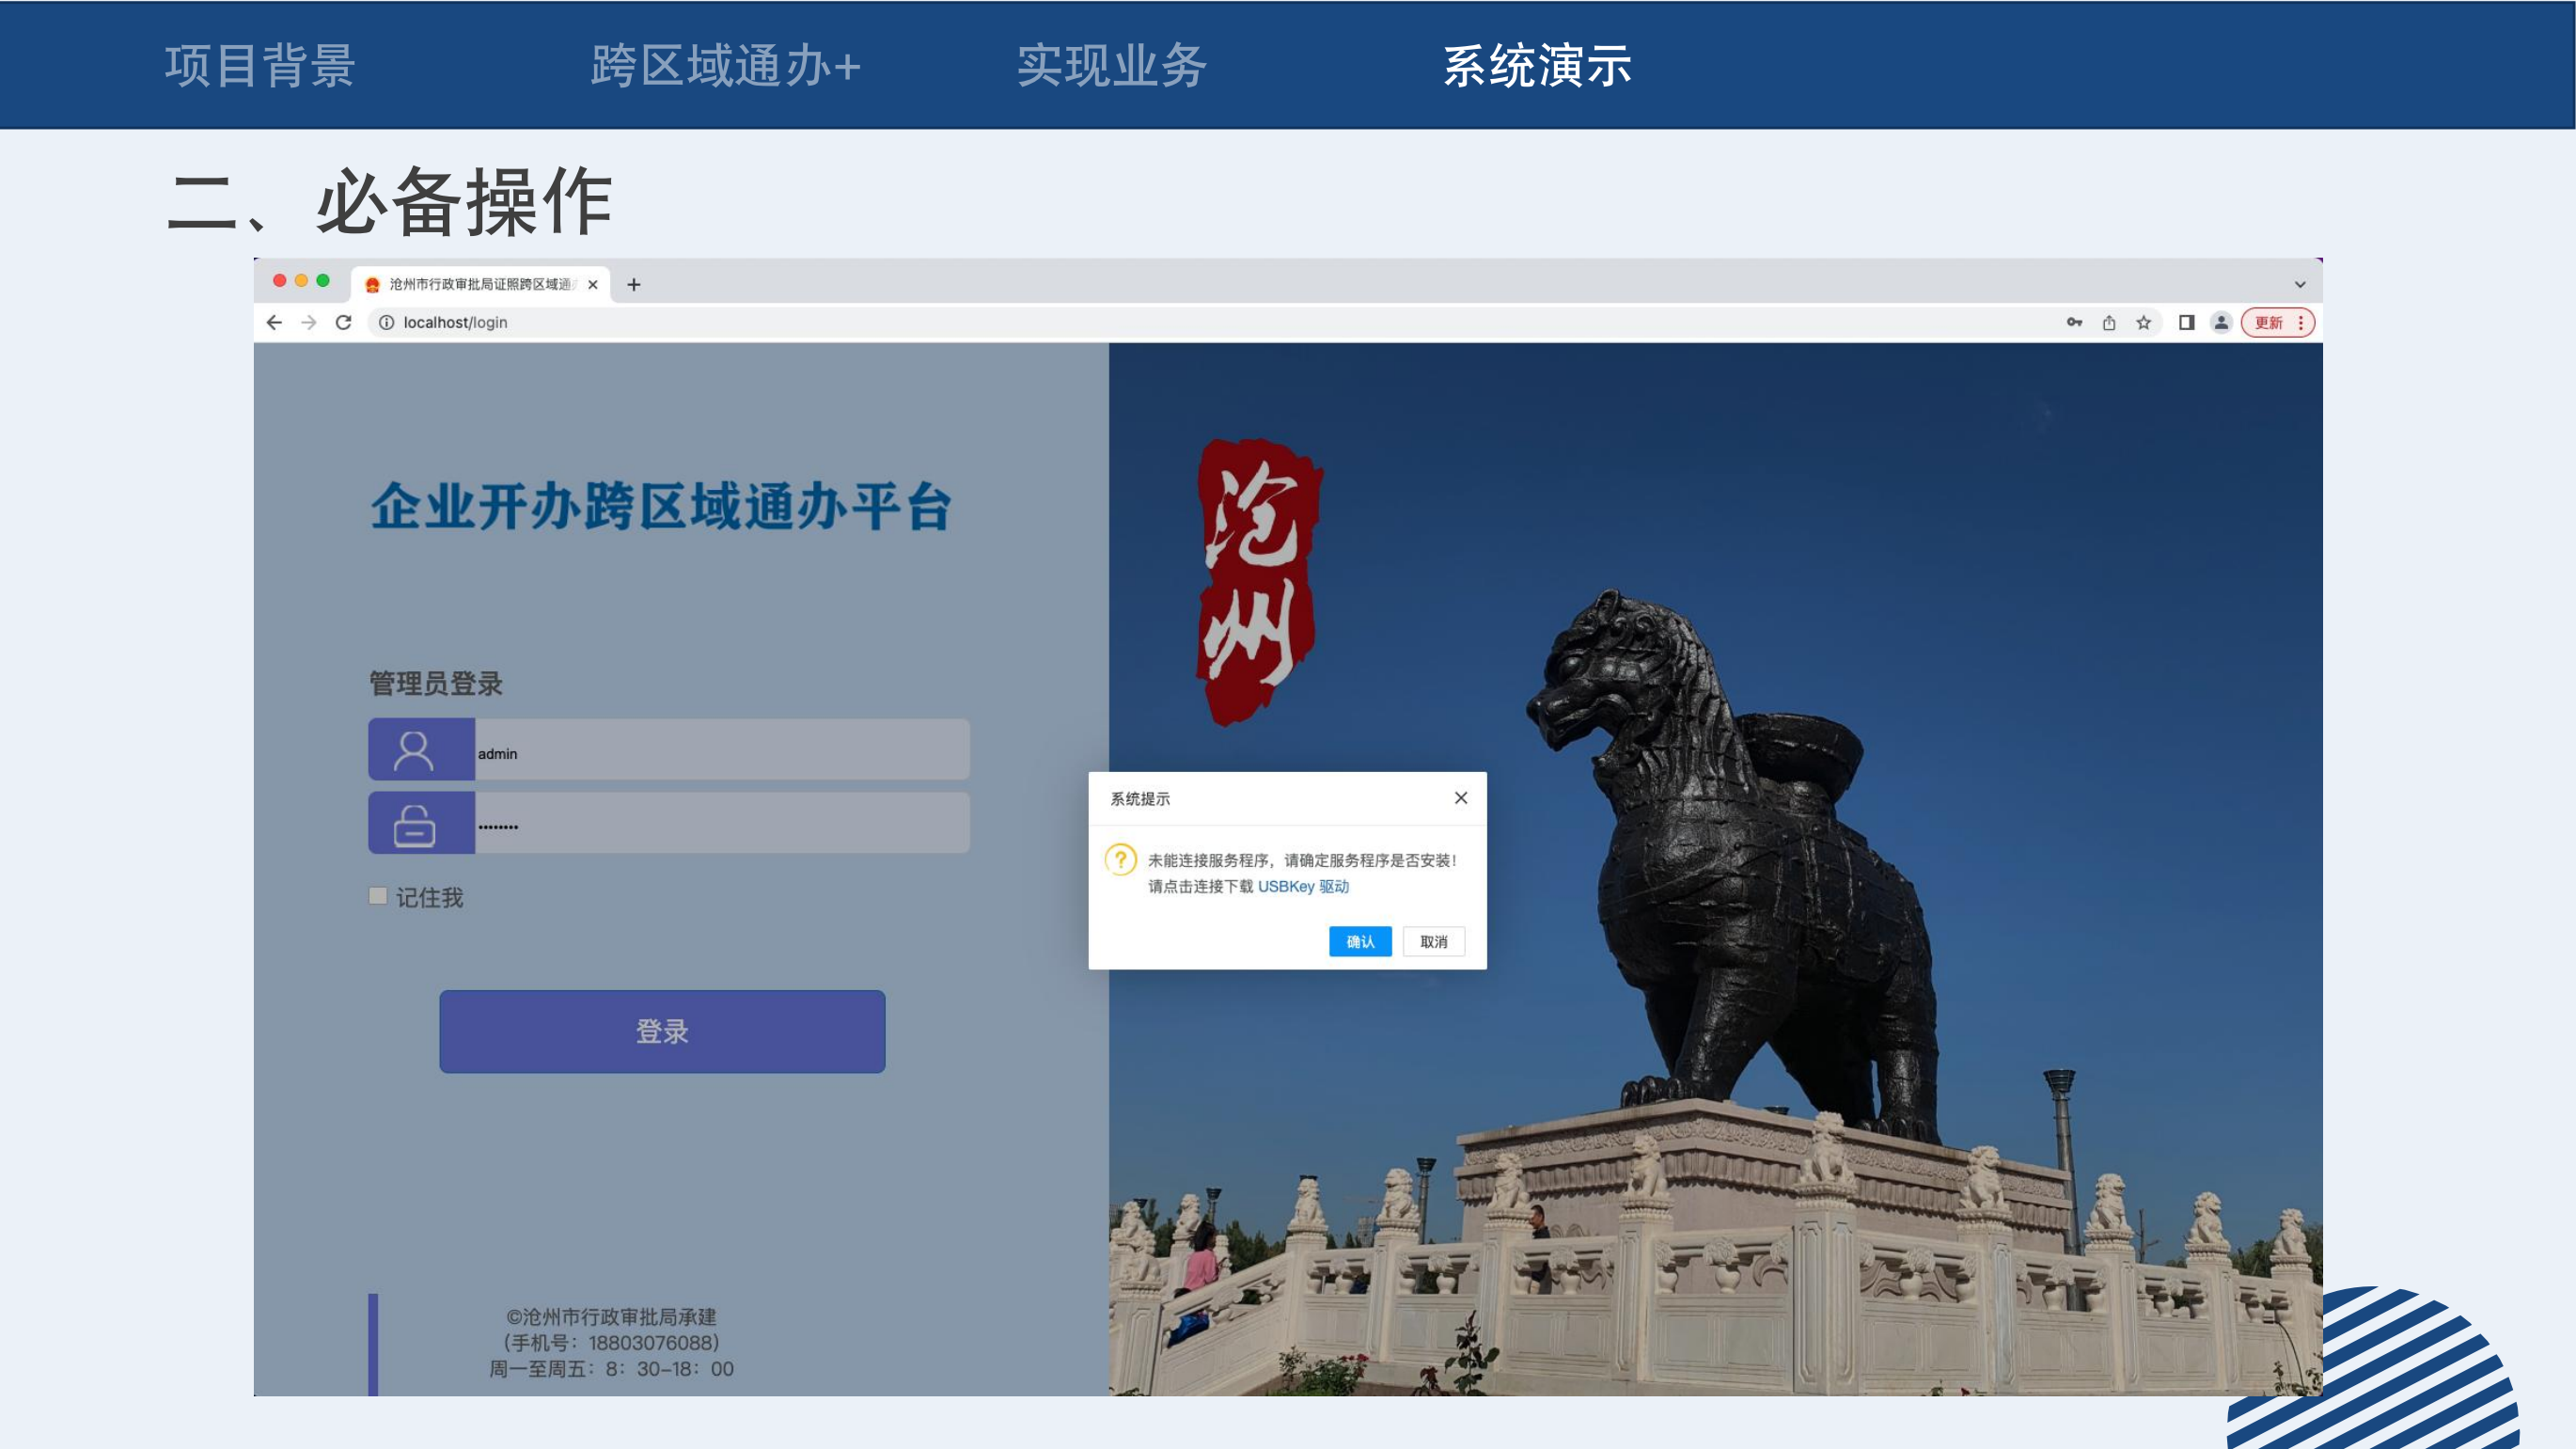The height and width of the screenshot is (1449, 2576).
Task: Open a new tab with plus button
Action: tap(633, 284)
